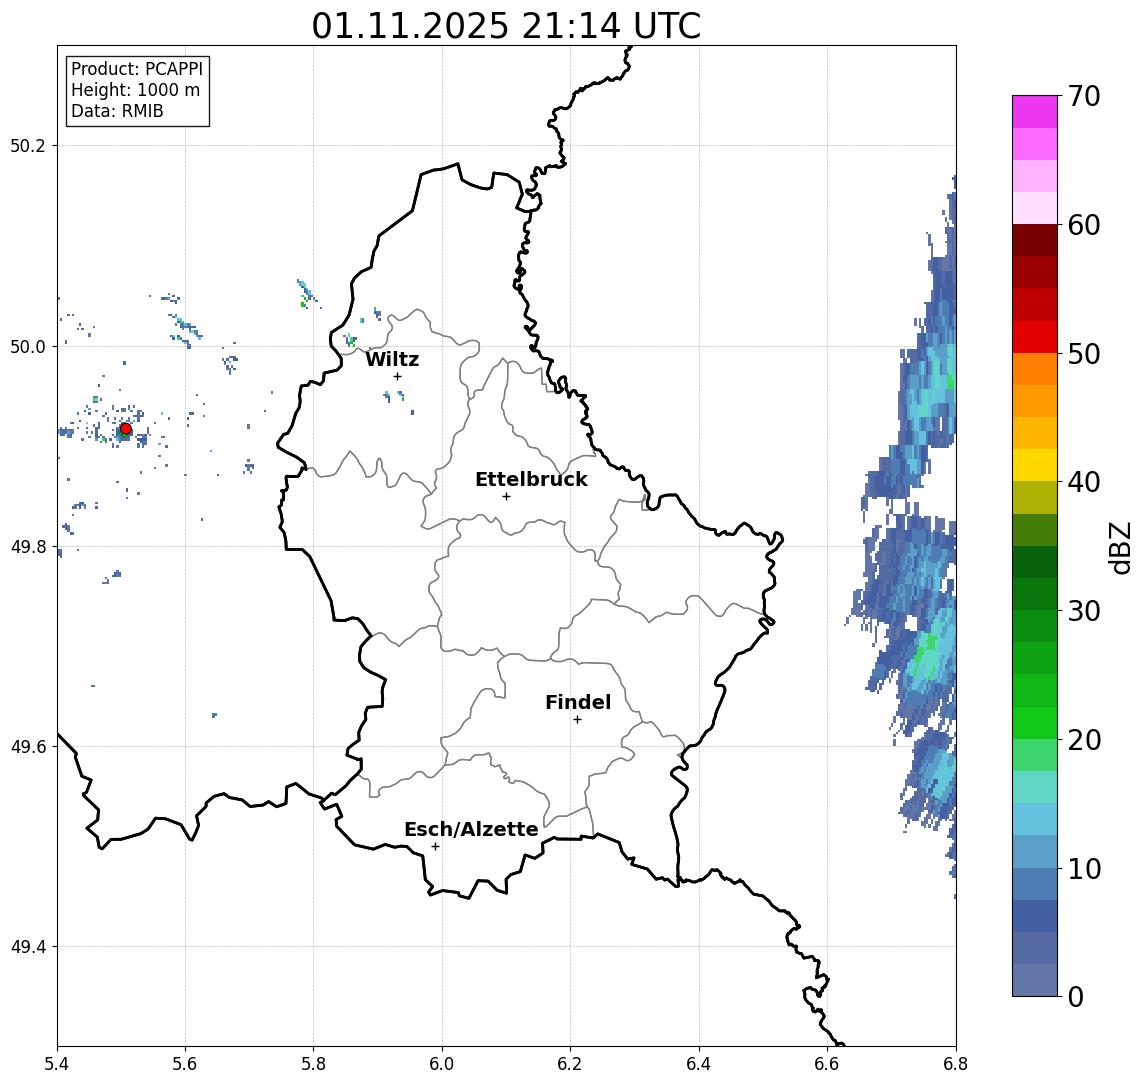Click the bright green swatch above 20 dBZ

pos(1035,722)
